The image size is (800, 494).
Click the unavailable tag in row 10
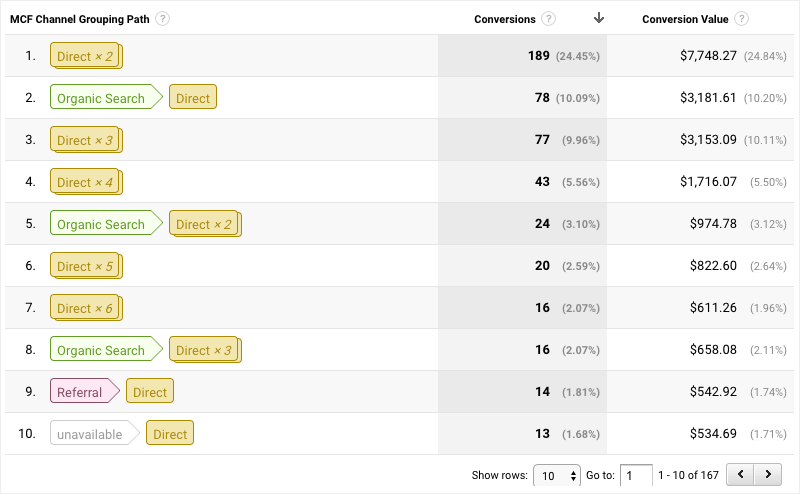pos(91,434)
